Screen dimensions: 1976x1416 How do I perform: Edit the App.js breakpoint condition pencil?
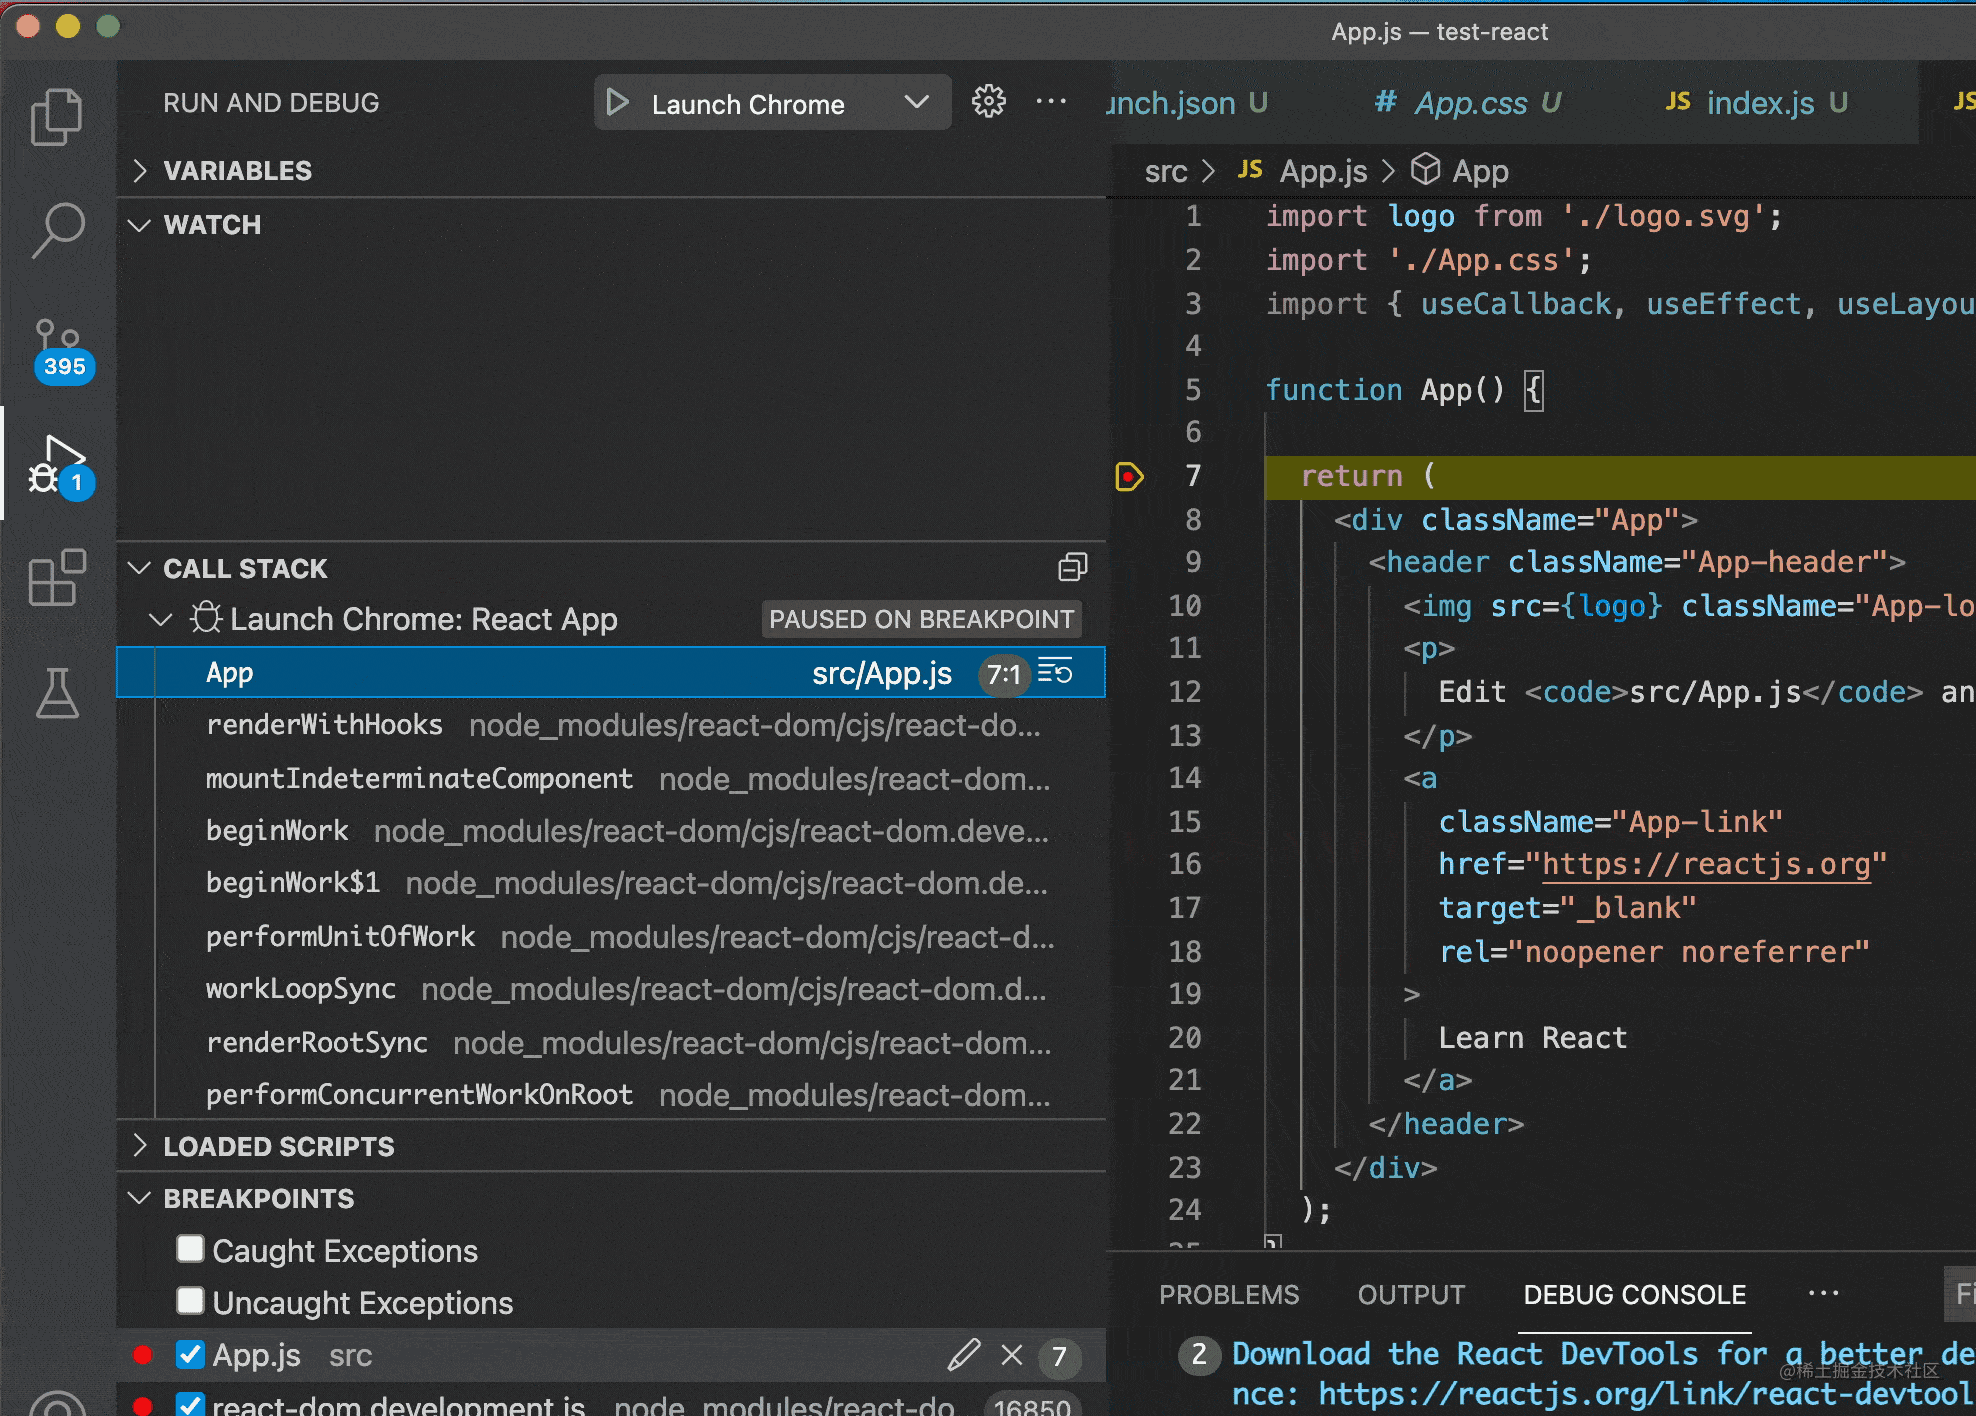pos(963,1355)
